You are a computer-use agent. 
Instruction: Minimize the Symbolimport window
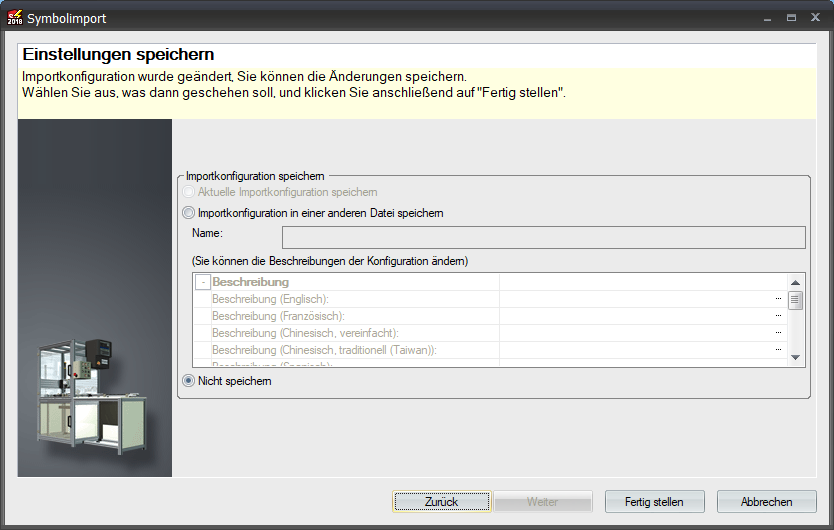tap(767, 18)
